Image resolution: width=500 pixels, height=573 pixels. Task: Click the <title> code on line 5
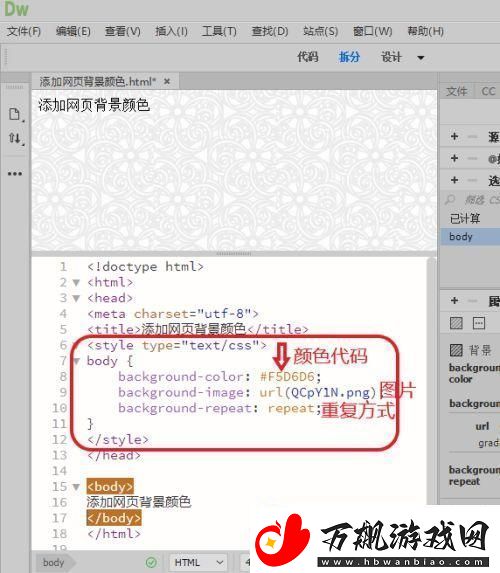pyautogui.click(x=198, y=330)
